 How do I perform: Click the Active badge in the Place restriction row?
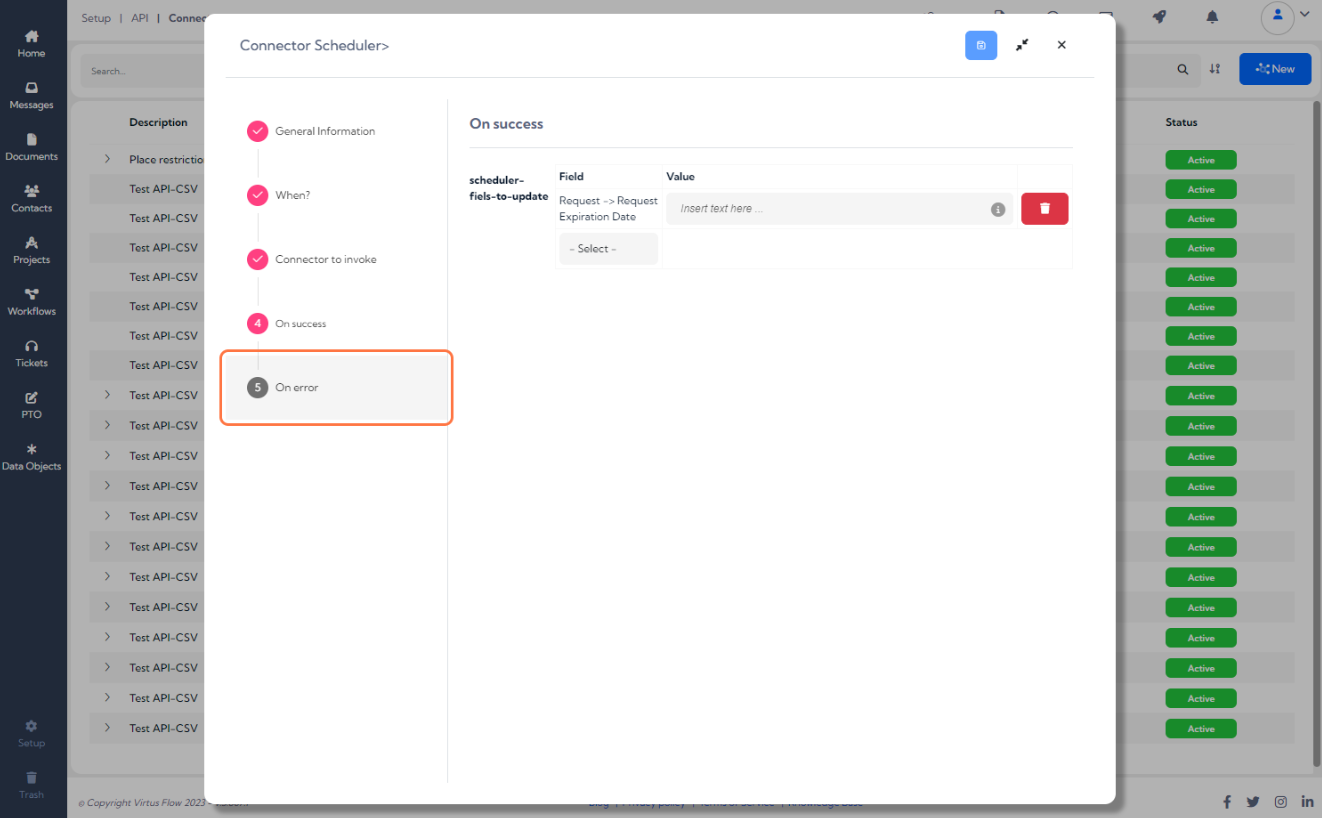click(1201, 160)
